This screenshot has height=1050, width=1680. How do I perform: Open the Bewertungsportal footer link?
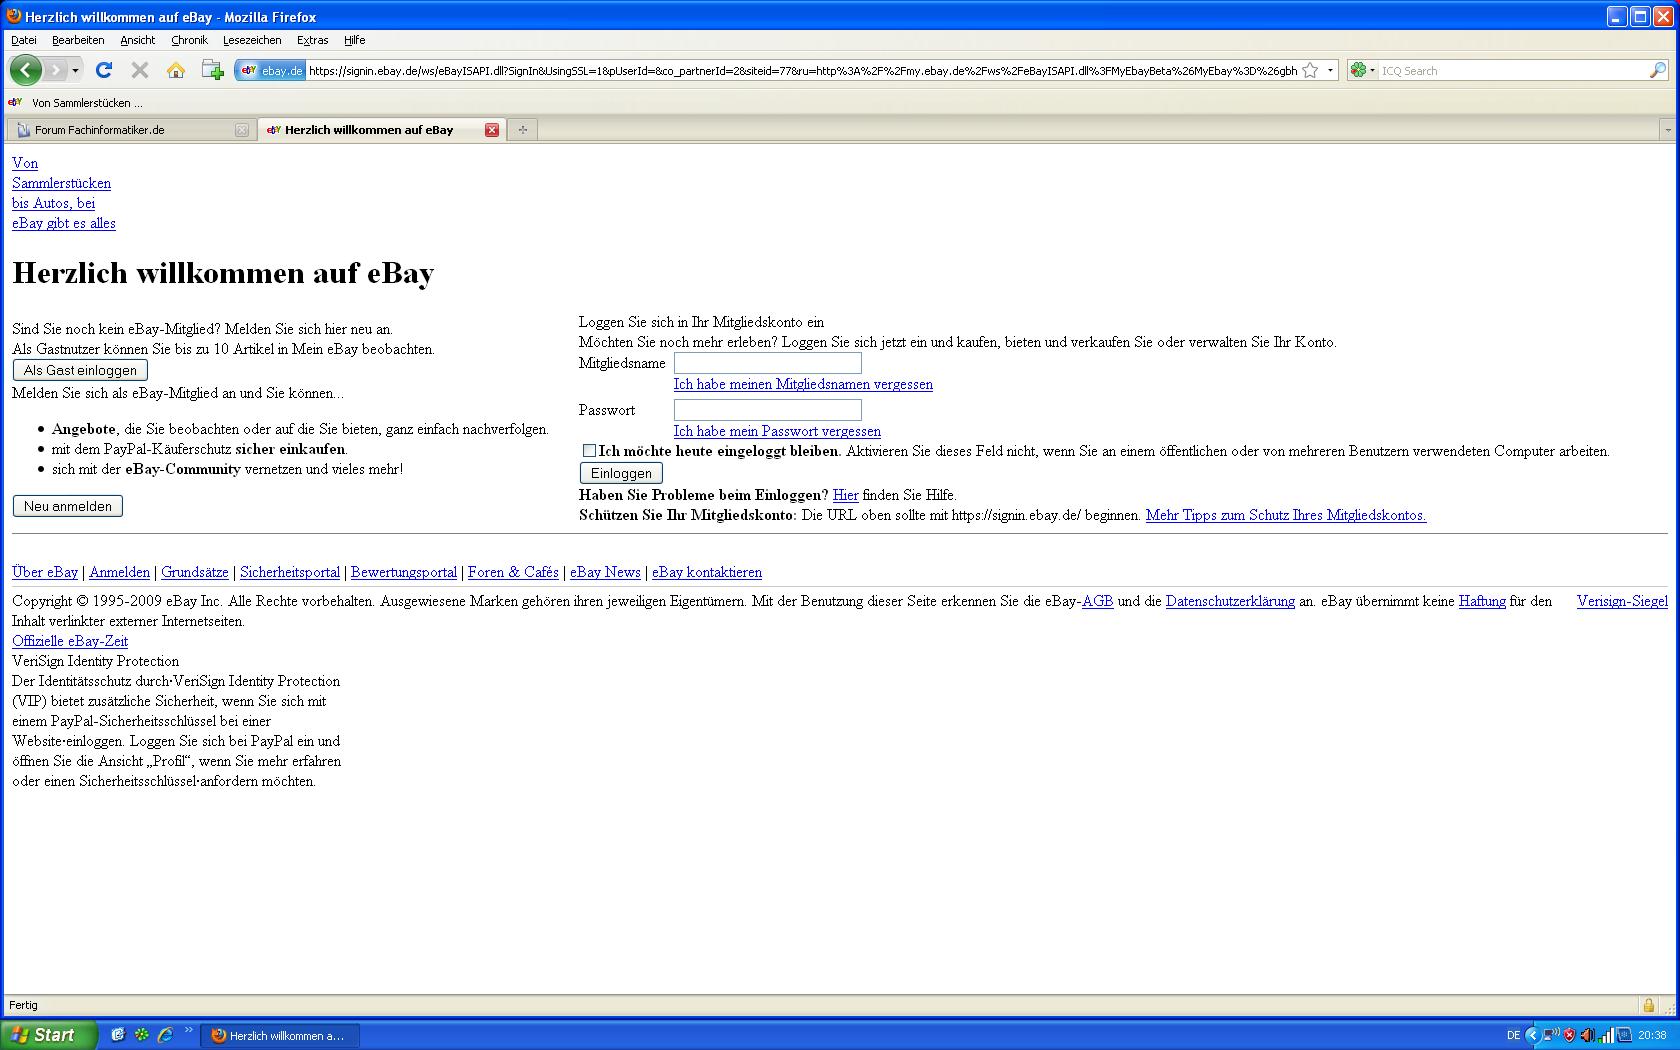pos(404,572)
